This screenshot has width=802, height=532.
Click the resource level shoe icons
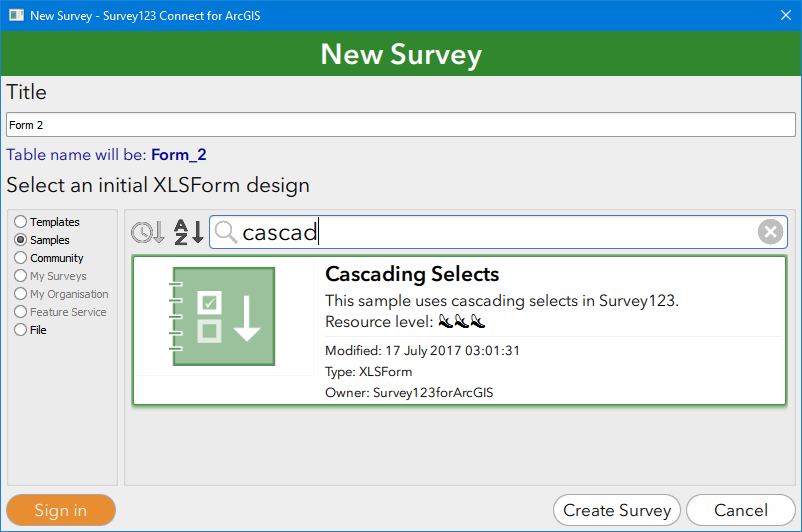tap(462, 322)
